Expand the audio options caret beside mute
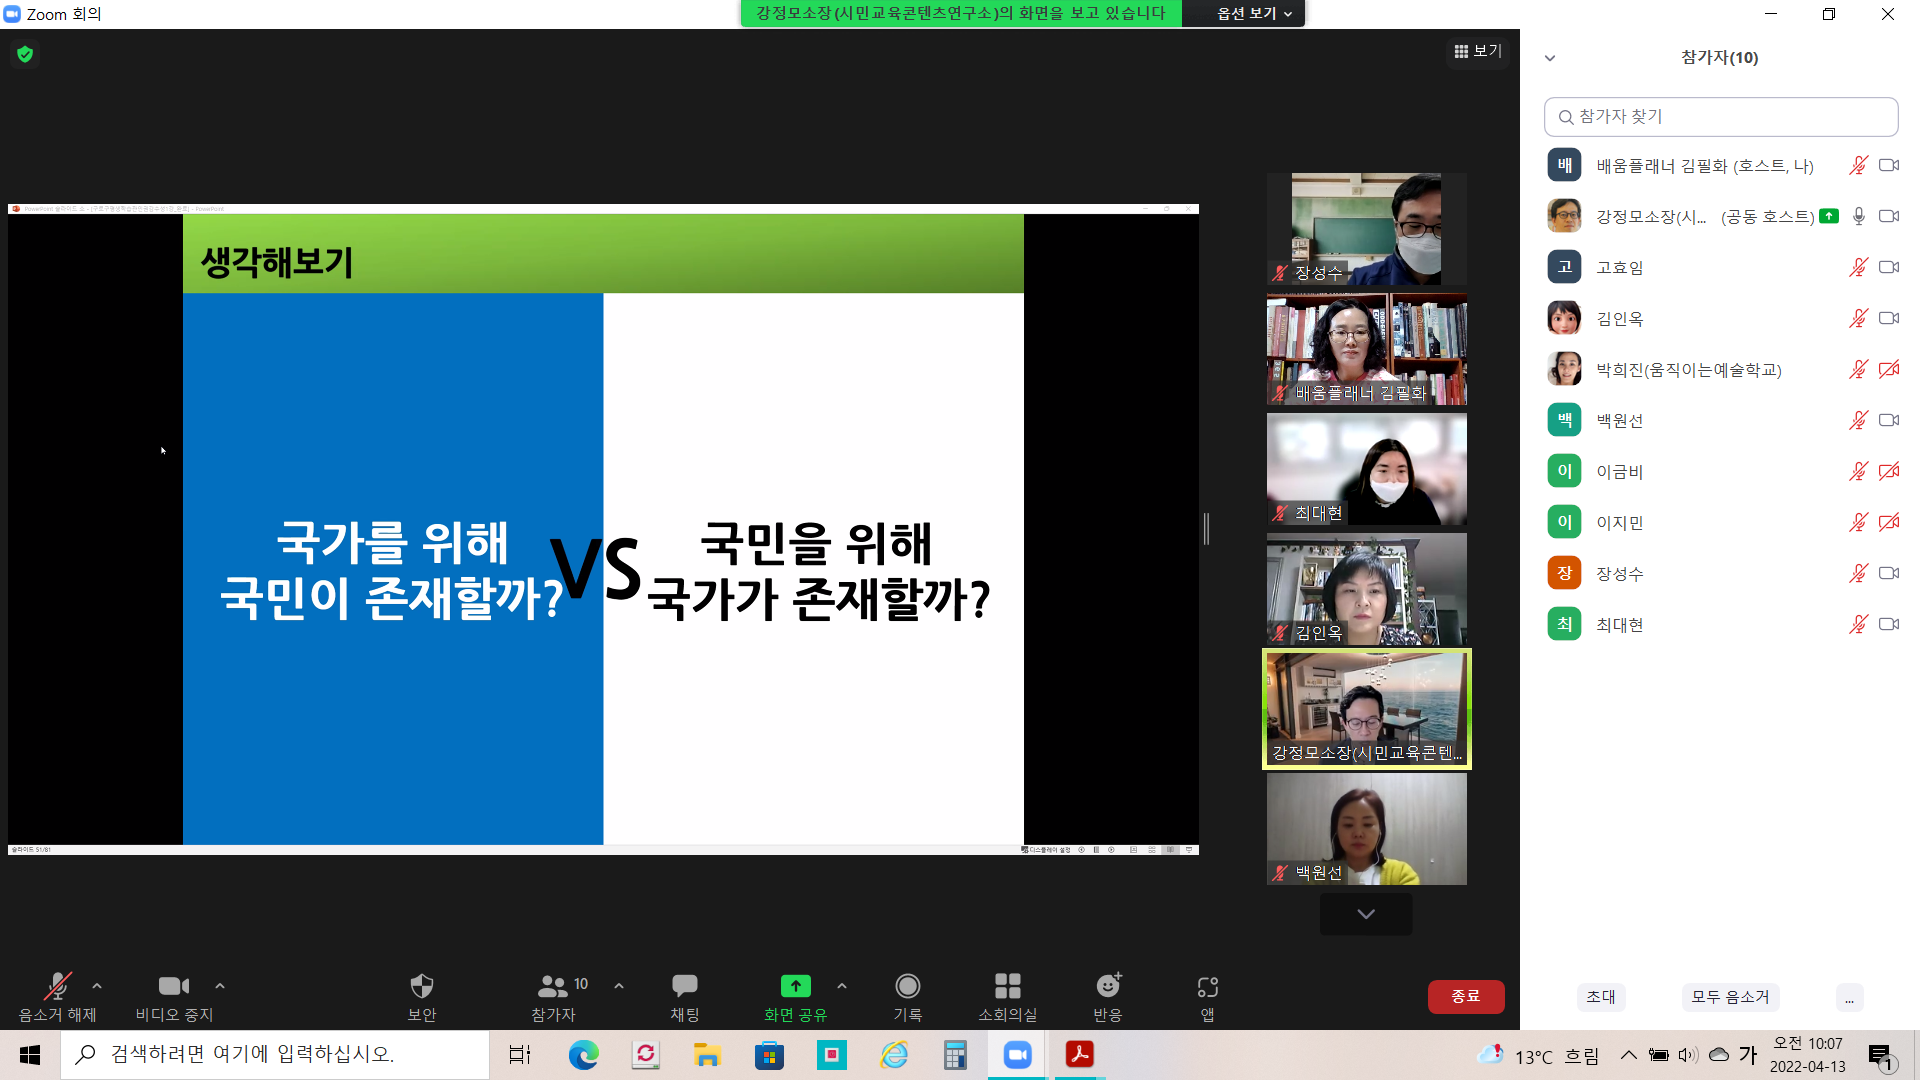 point(97,985)
